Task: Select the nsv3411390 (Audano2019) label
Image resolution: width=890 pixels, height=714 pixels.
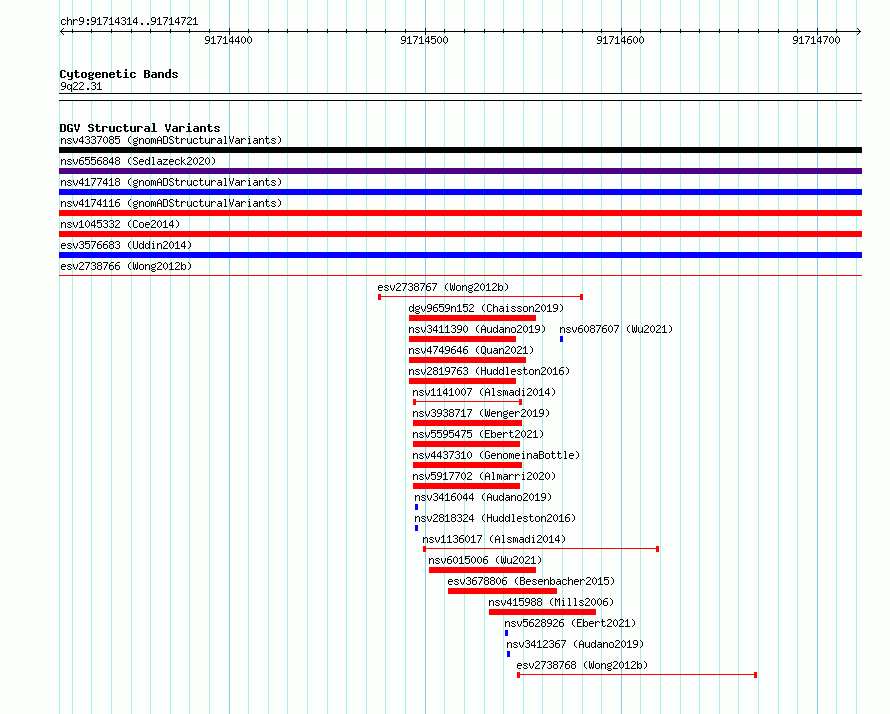Action: [x=477, y=329]
